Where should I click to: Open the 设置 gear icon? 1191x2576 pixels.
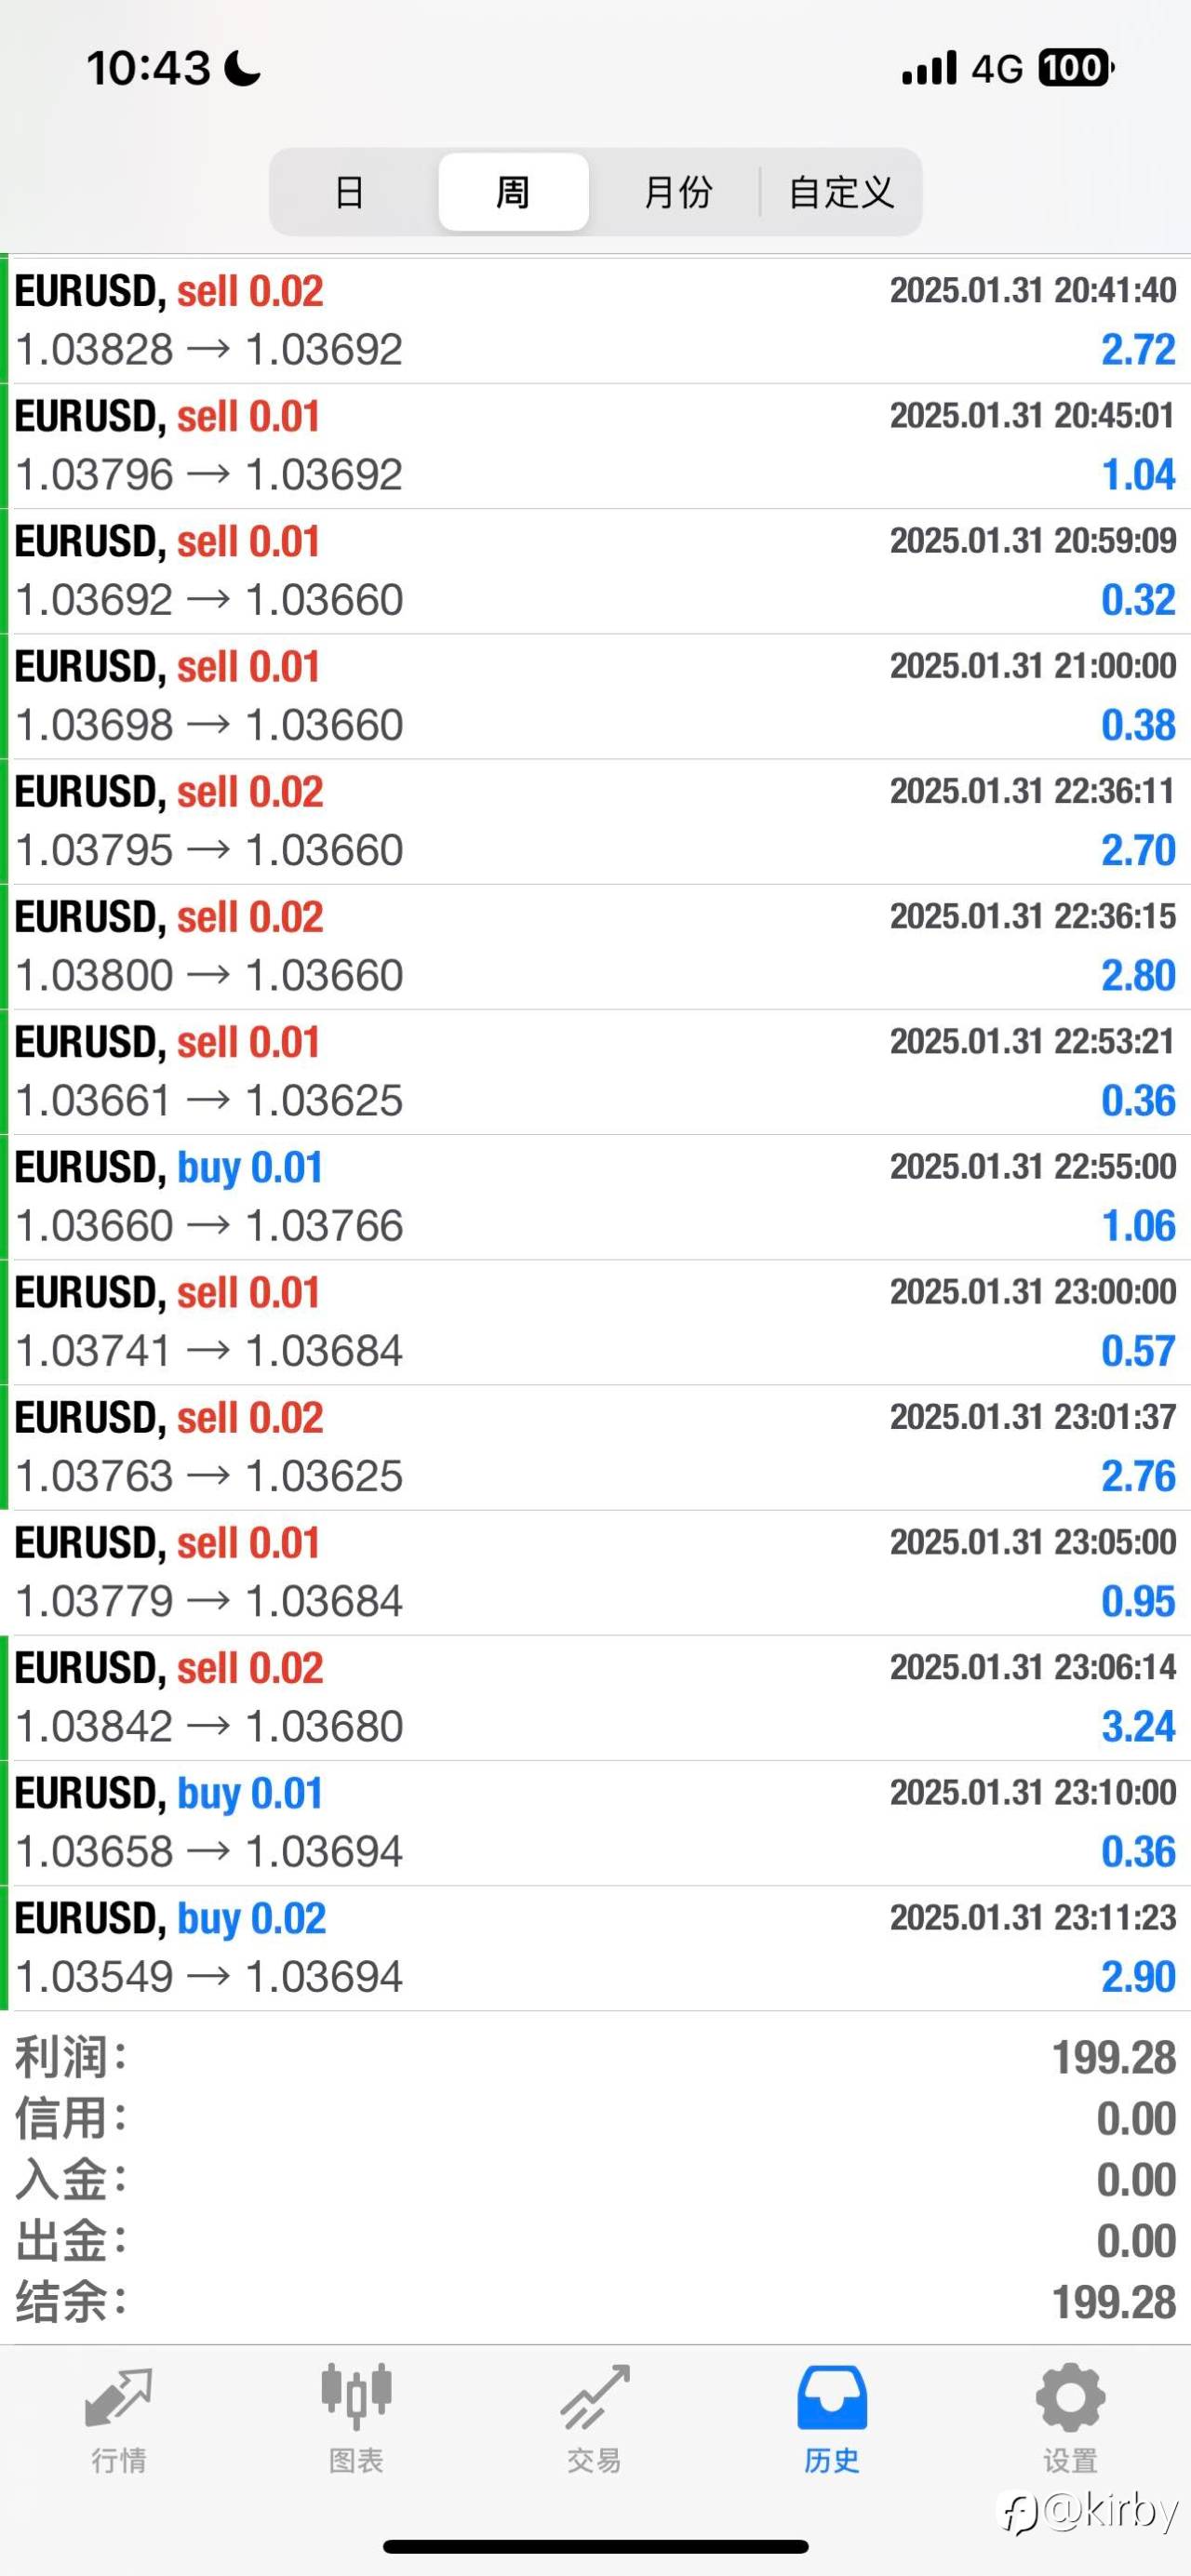tap(1070, 2399)
